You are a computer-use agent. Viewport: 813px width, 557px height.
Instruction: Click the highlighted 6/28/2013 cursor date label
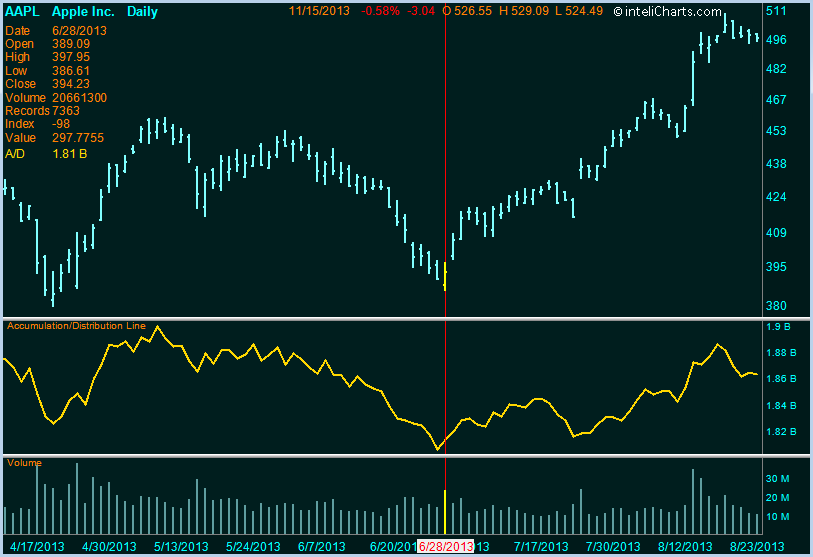coord(446,546)
